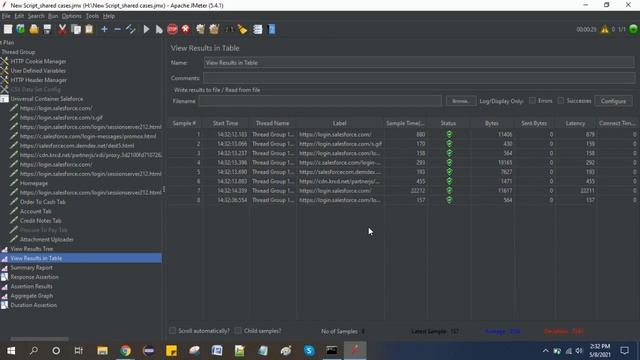Open the Help menu
640x360 pixels.
coord(109,16)
